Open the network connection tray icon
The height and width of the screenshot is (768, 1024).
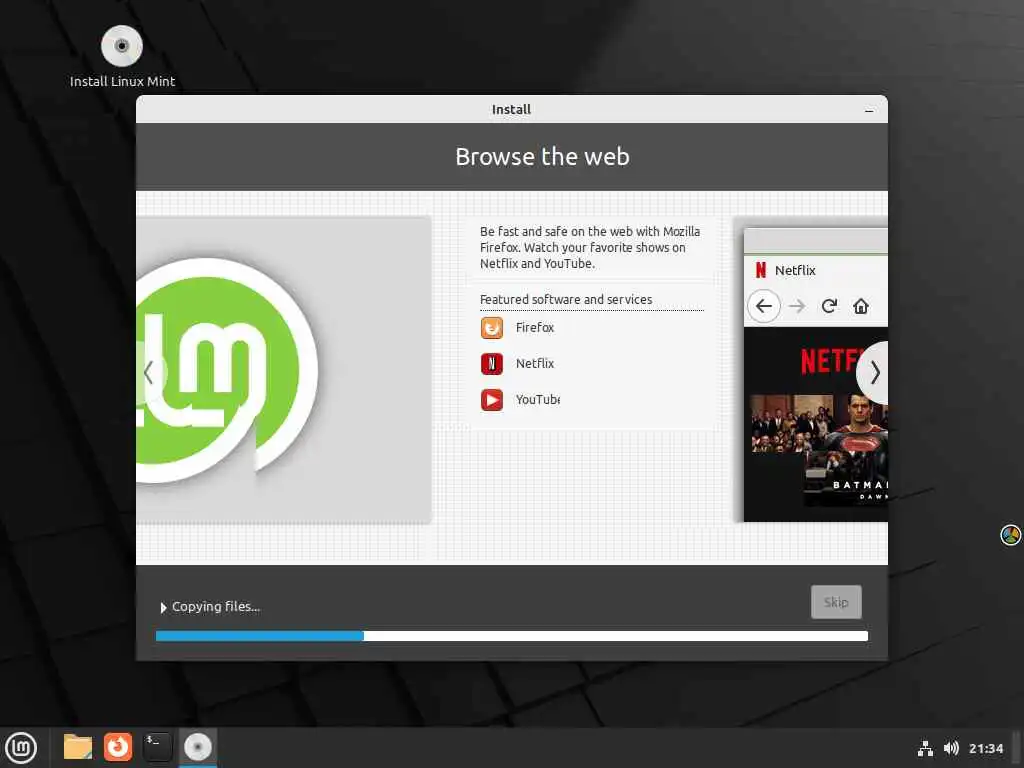pos(925,748)
